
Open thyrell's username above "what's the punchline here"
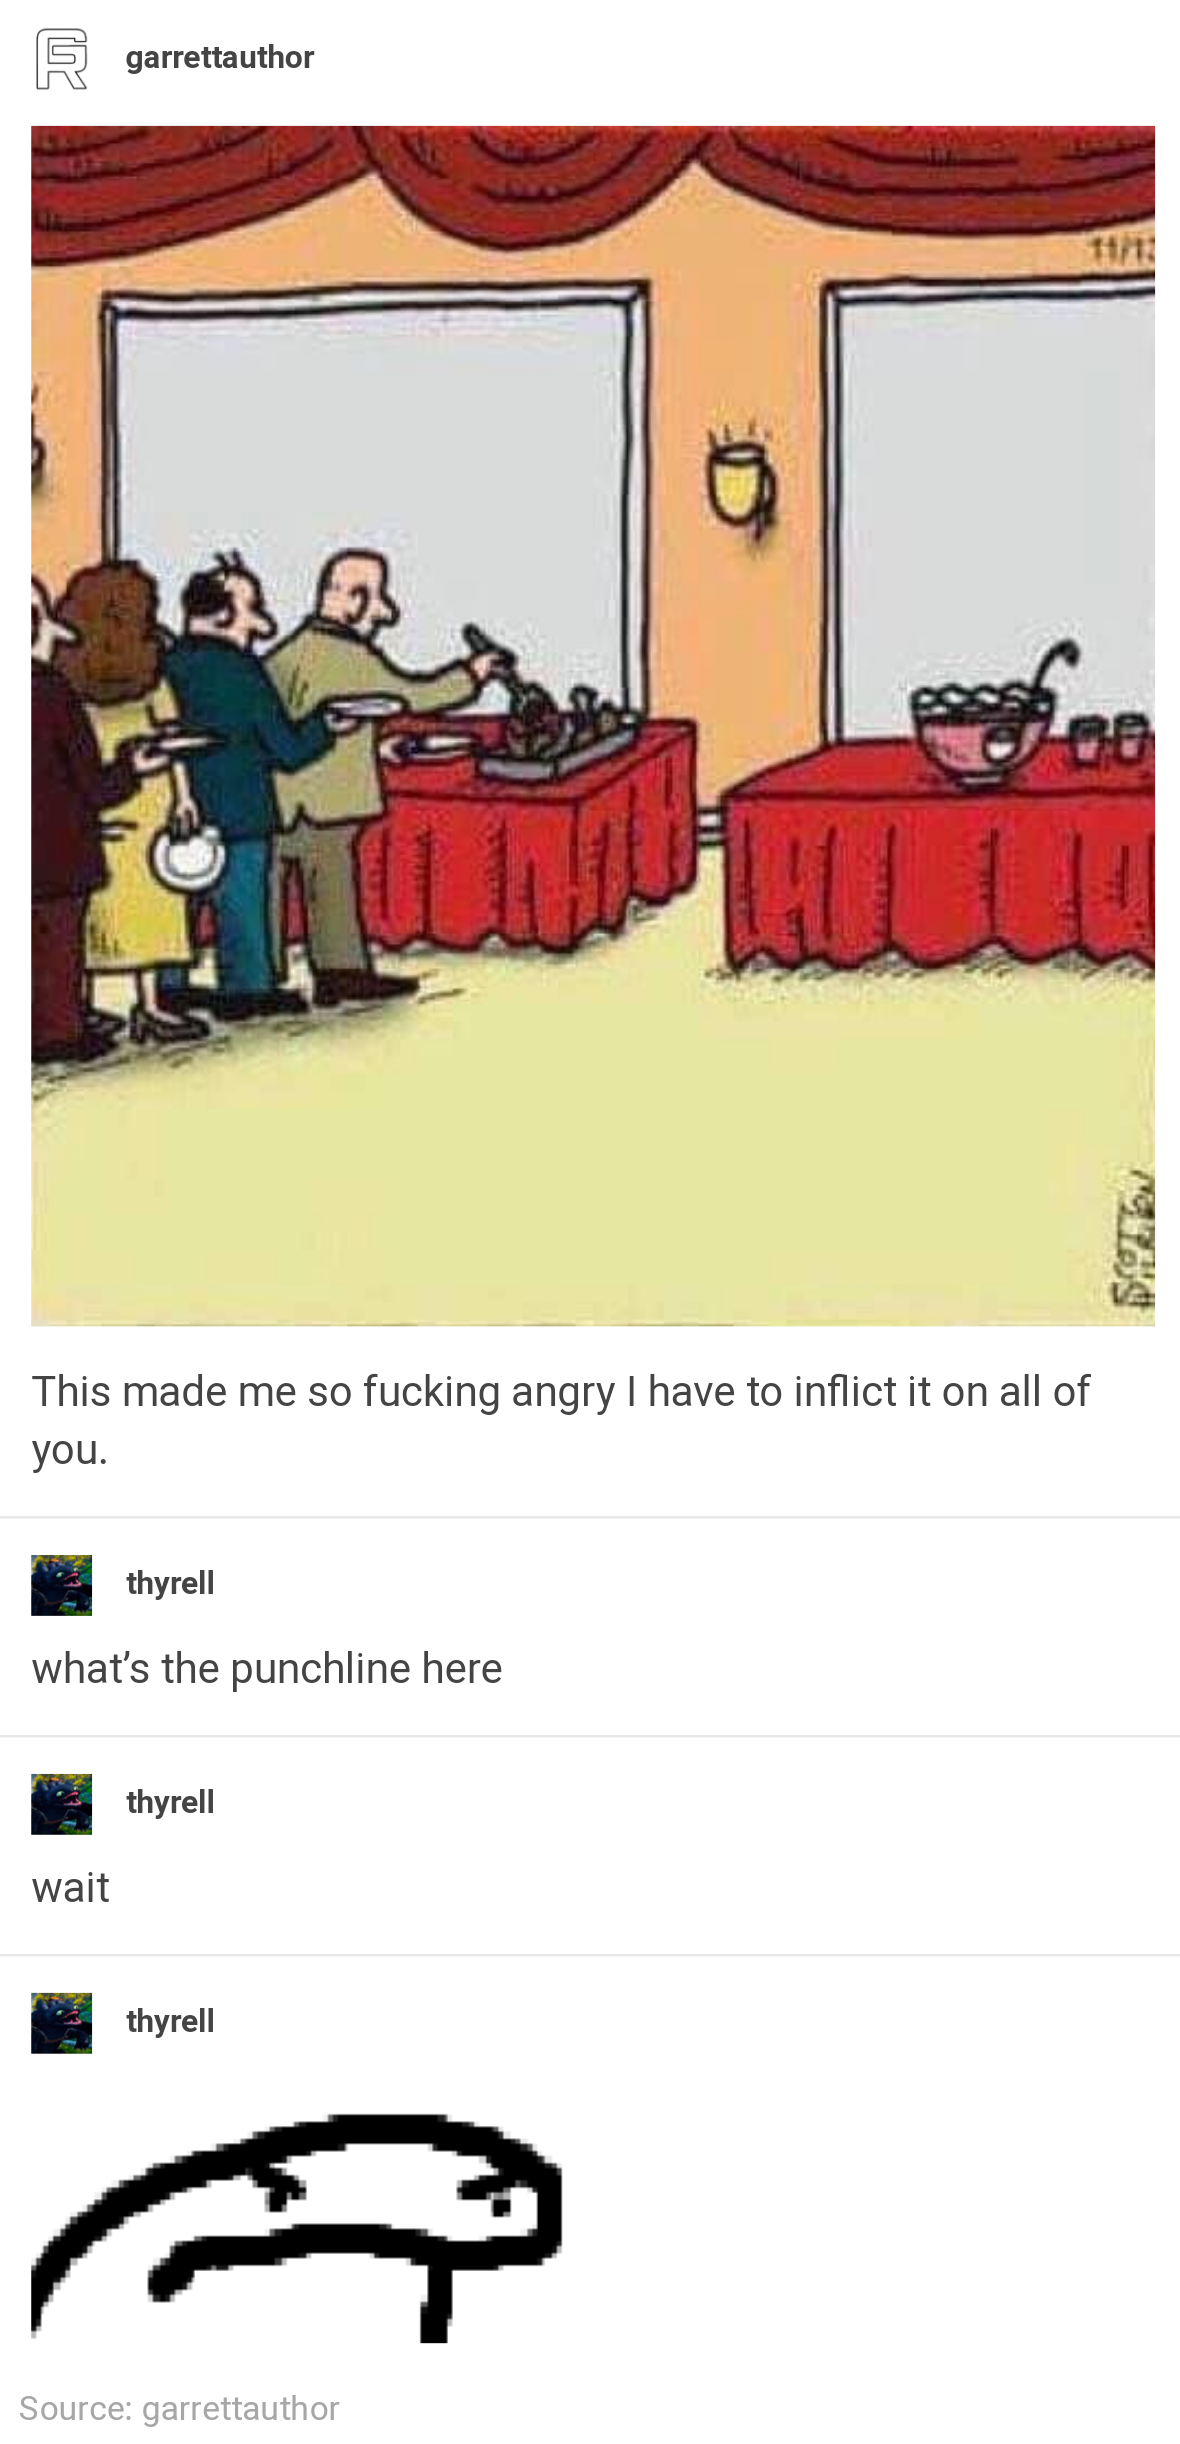170,1583
